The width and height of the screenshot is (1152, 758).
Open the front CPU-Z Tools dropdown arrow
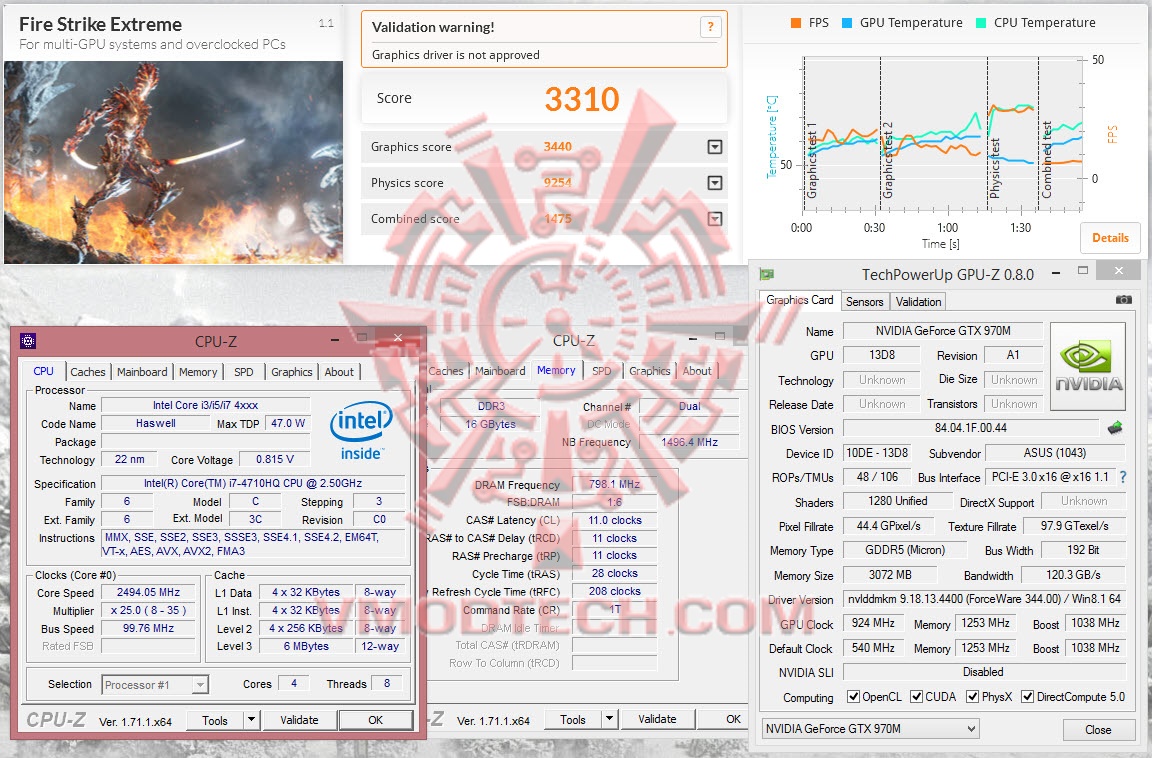(x=251, y=720)
